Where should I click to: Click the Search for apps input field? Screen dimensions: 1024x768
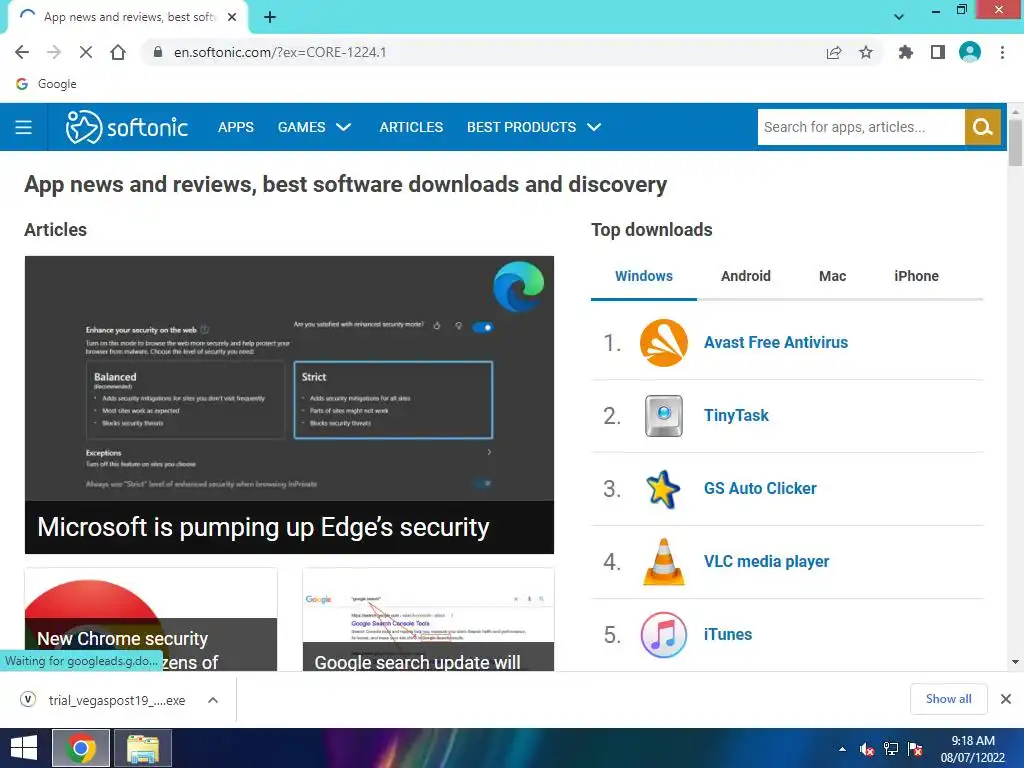861,127
